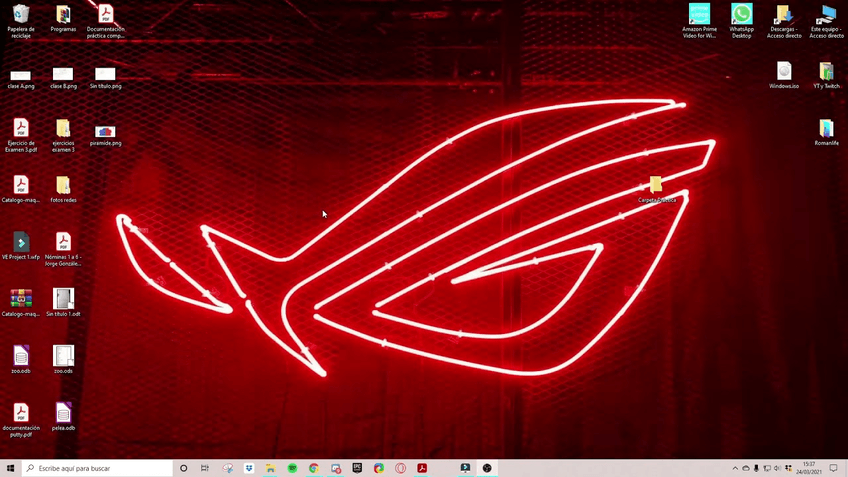Screen dimensions: 848x477
Task: Select the Sin título 1.odt document
Action: [63, 303]
